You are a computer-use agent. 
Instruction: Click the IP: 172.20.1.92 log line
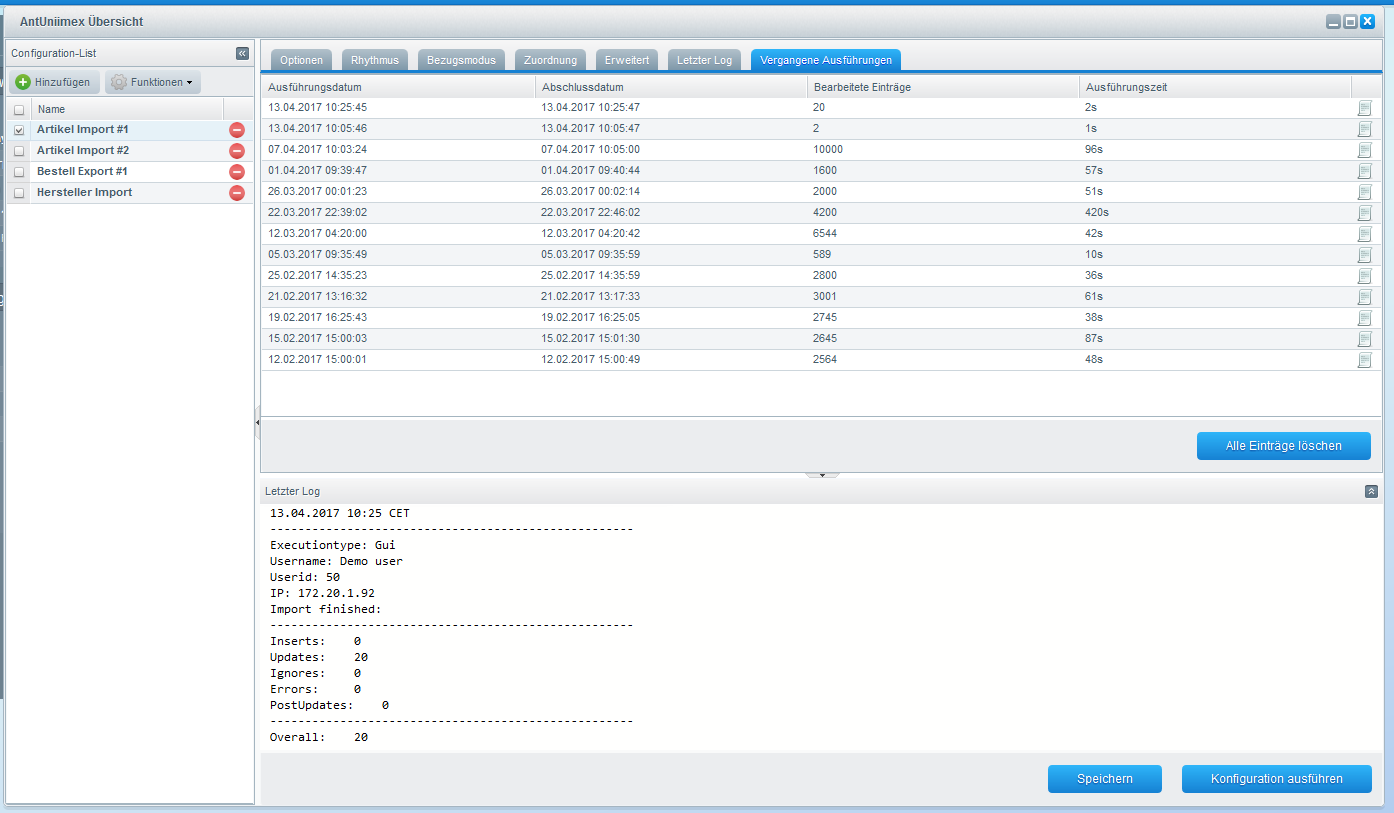pos(322,593)
